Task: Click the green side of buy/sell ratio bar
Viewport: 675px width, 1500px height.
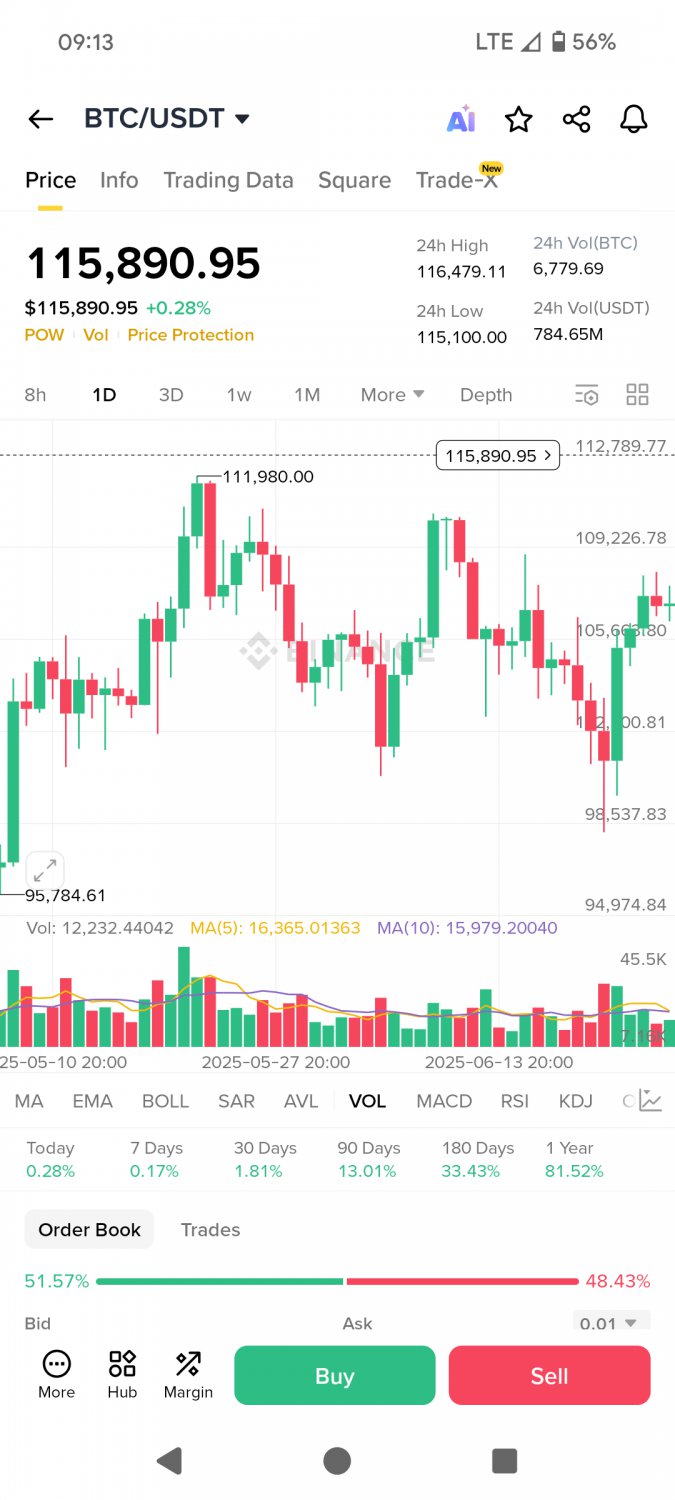Action: click(220, 1280)
